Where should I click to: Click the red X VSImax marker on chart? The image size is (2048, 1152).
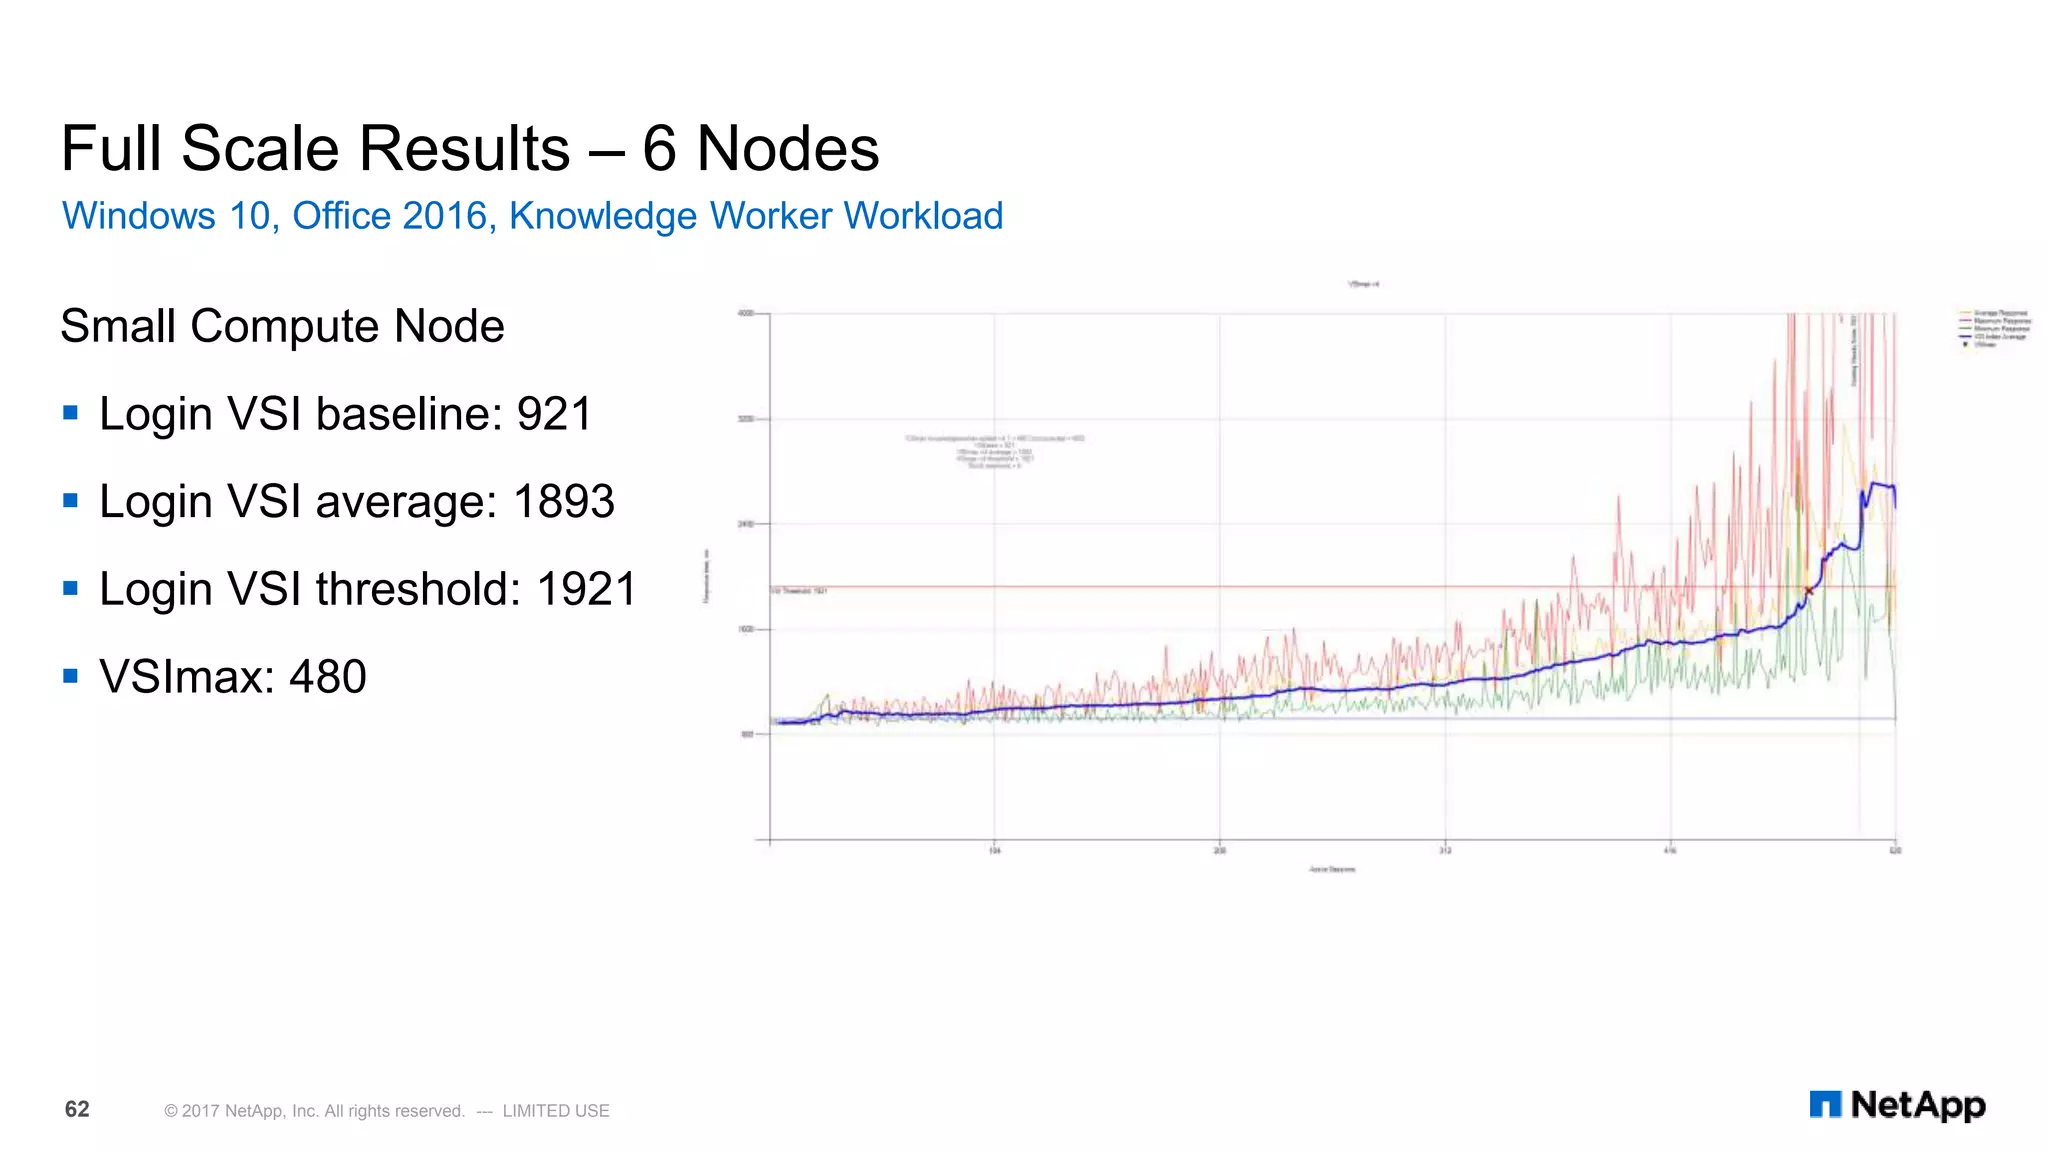(1808, 592)
